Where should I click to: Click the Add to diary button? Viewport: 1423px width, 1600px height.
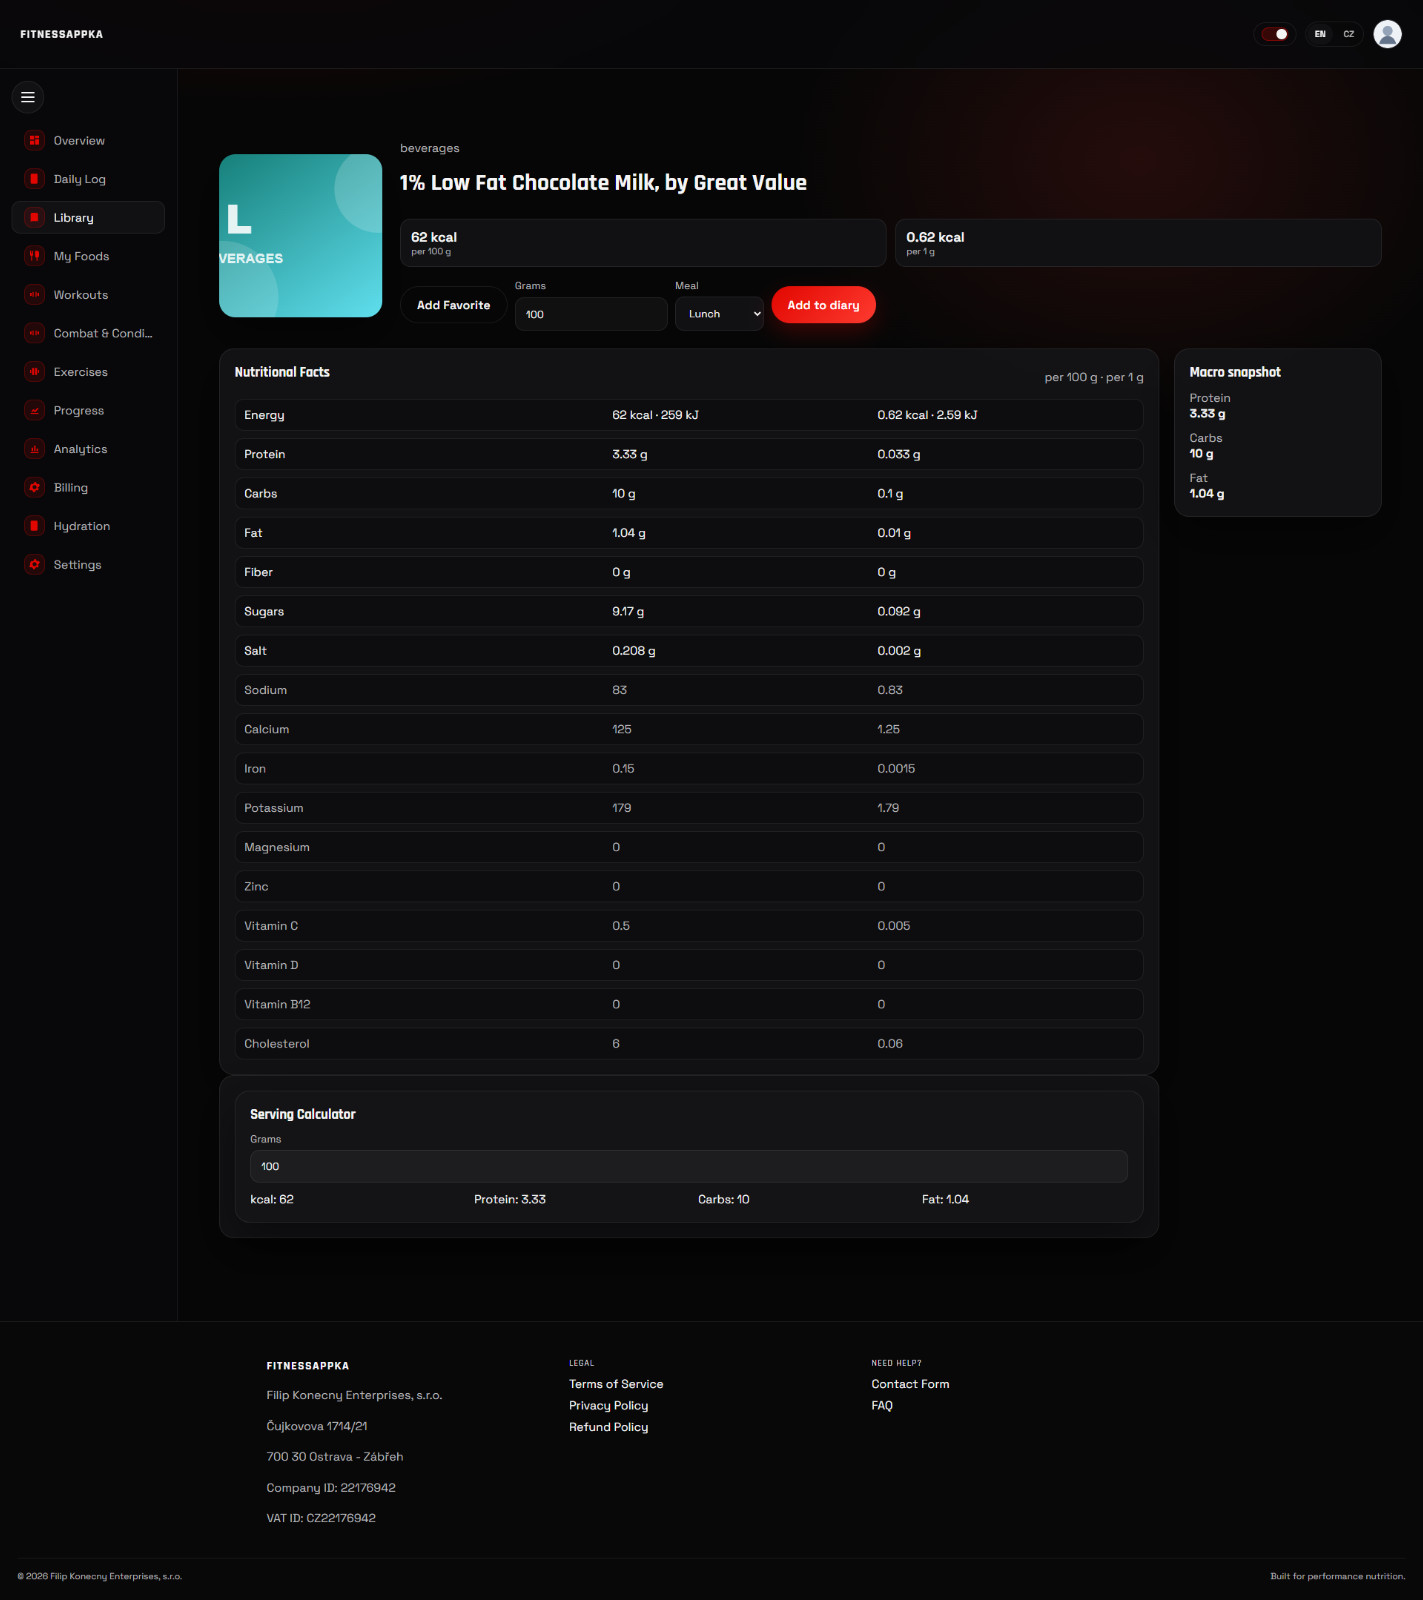click(823, 305)
